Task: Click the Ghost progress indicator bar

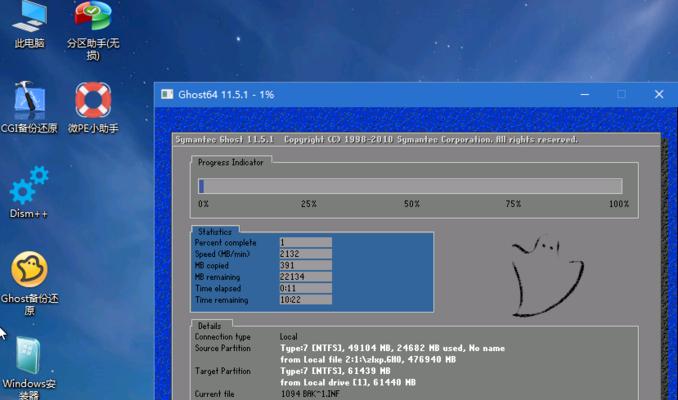Action: coord(410,186)
